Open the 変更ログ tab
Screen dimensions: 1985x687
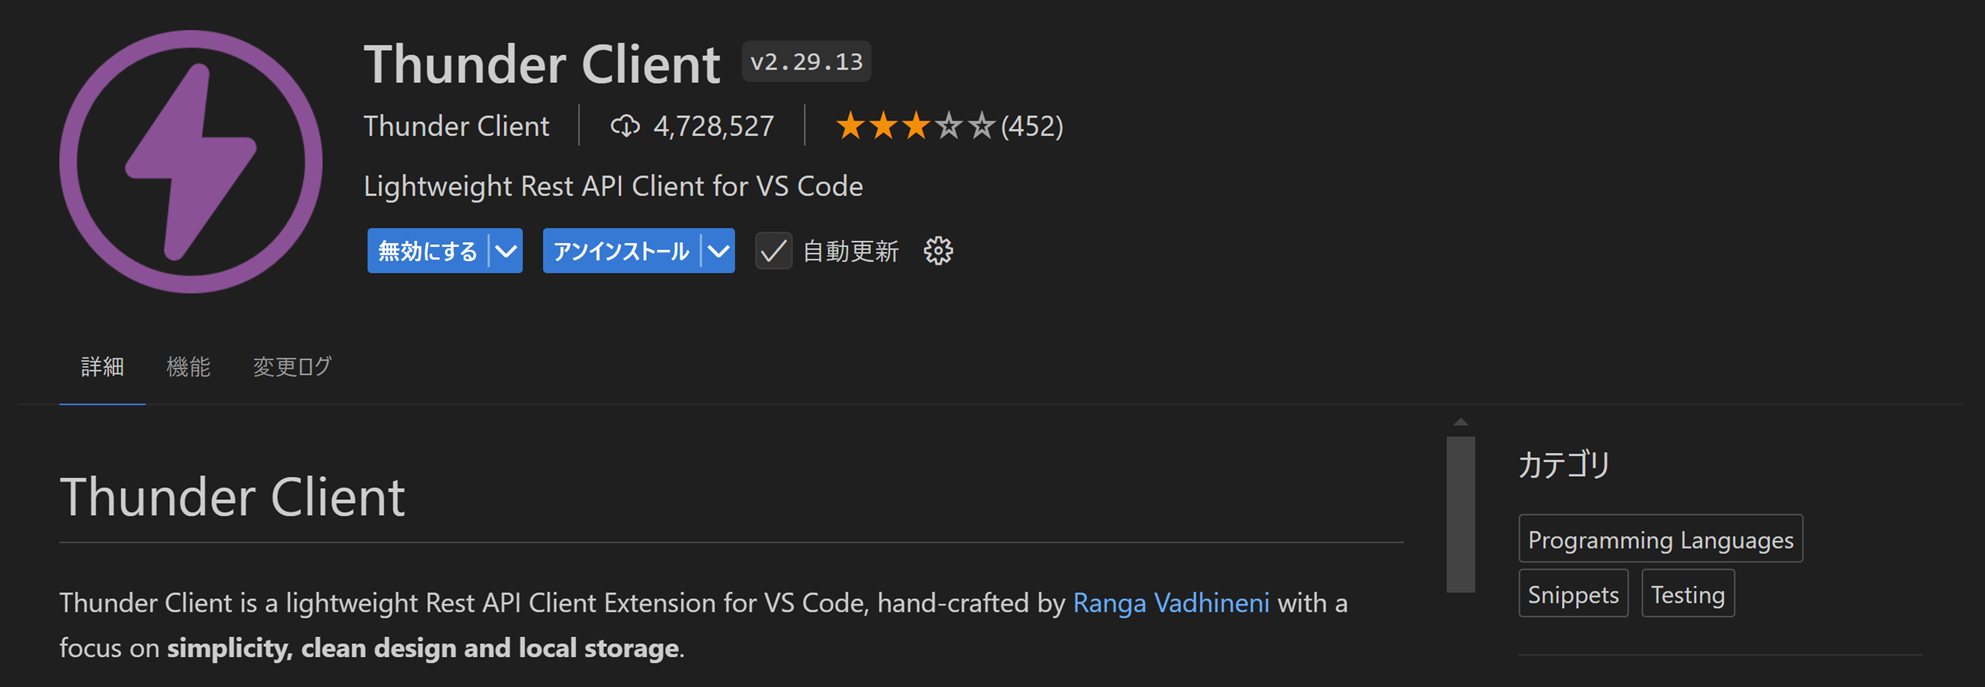(x=292, y=367)
